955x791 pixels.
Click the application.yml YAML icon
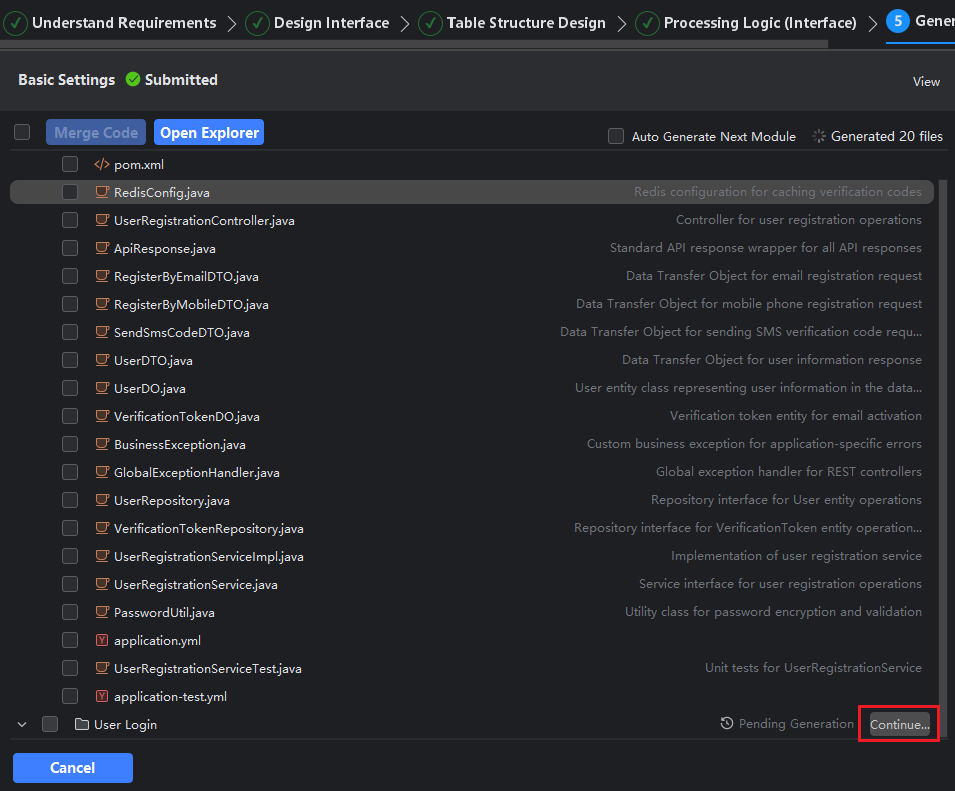(101, 640)
